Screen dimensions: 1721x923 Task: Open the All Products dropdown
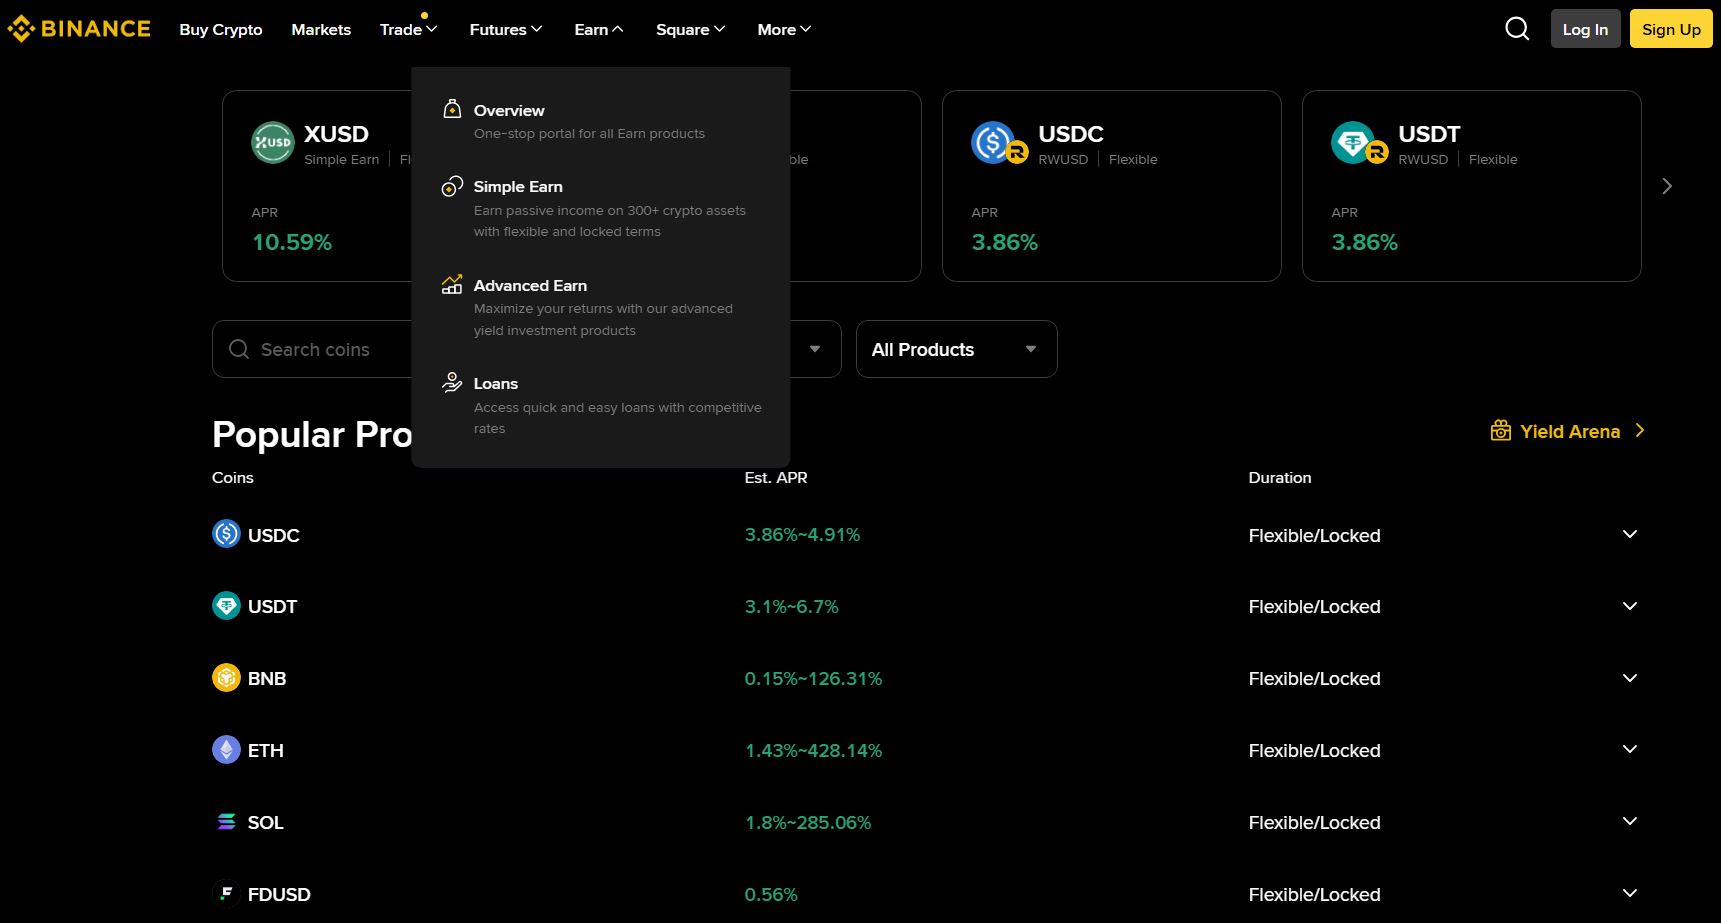(954, 349)
